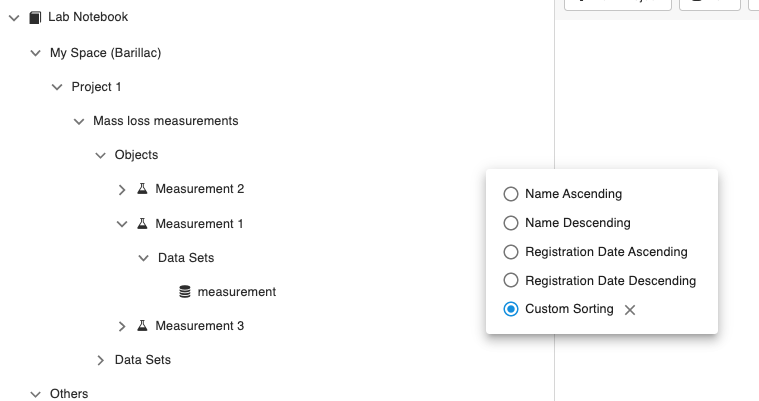Select the measurement data set entry
The image size is (759, 401).
(x=237, y=292)
